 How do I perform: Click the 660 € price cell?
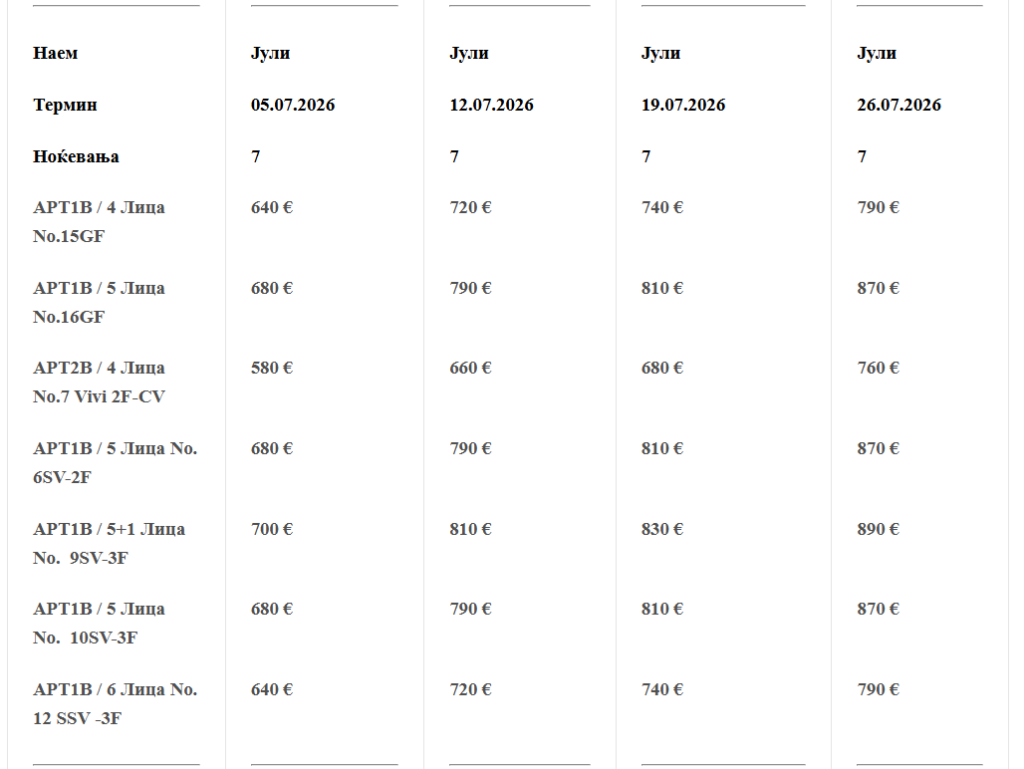click(x=470, y=368)
